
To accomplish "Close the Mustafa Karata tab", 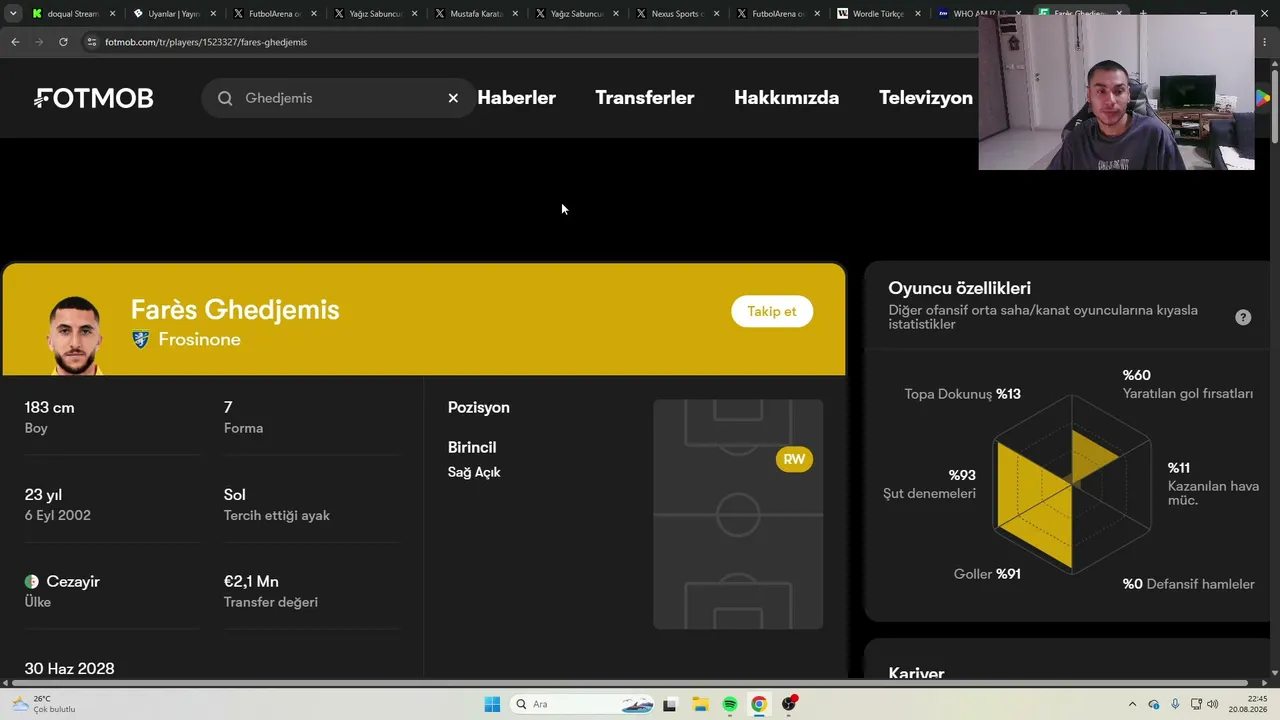I will click(x=515, y=14).
